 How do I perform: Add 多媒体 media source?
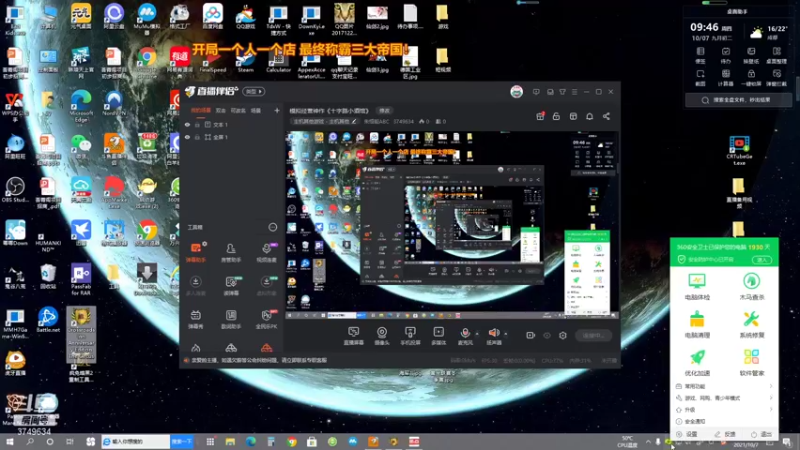pos(438,336)
